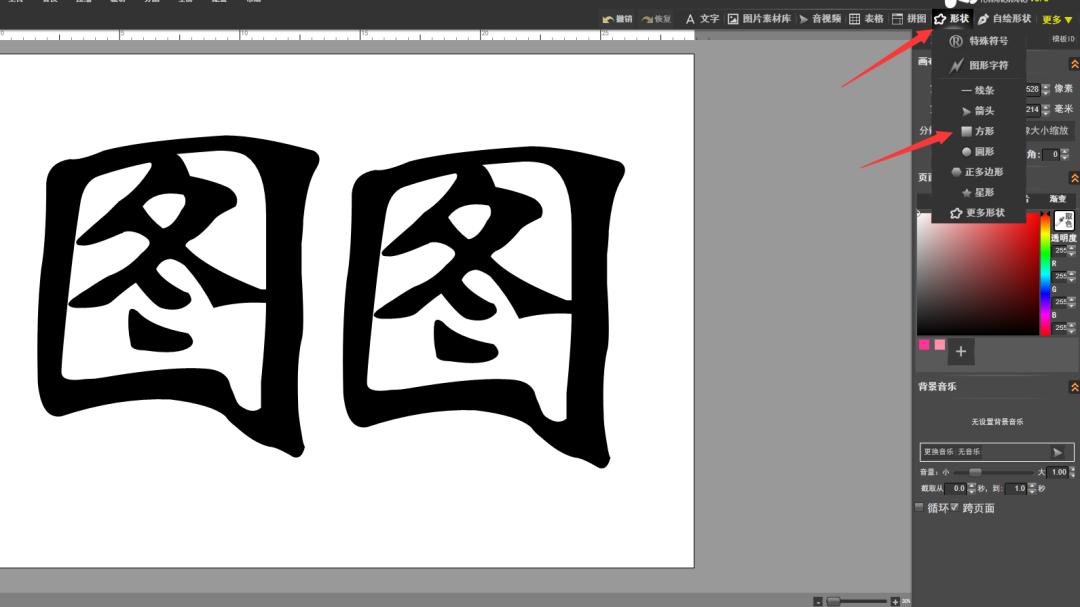
Task: Click the 音量 volume slider handle
Action: click(976, 472)
